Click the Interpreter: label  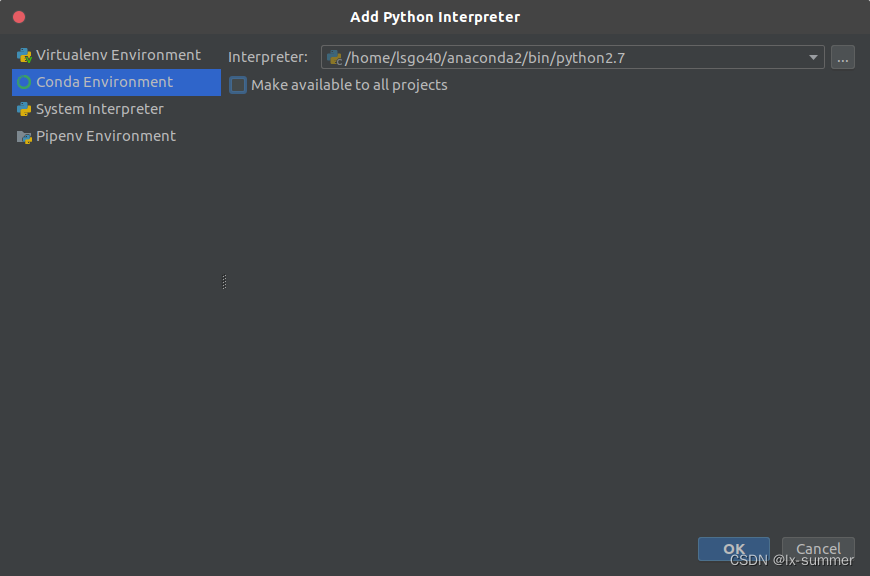[267, 57]
